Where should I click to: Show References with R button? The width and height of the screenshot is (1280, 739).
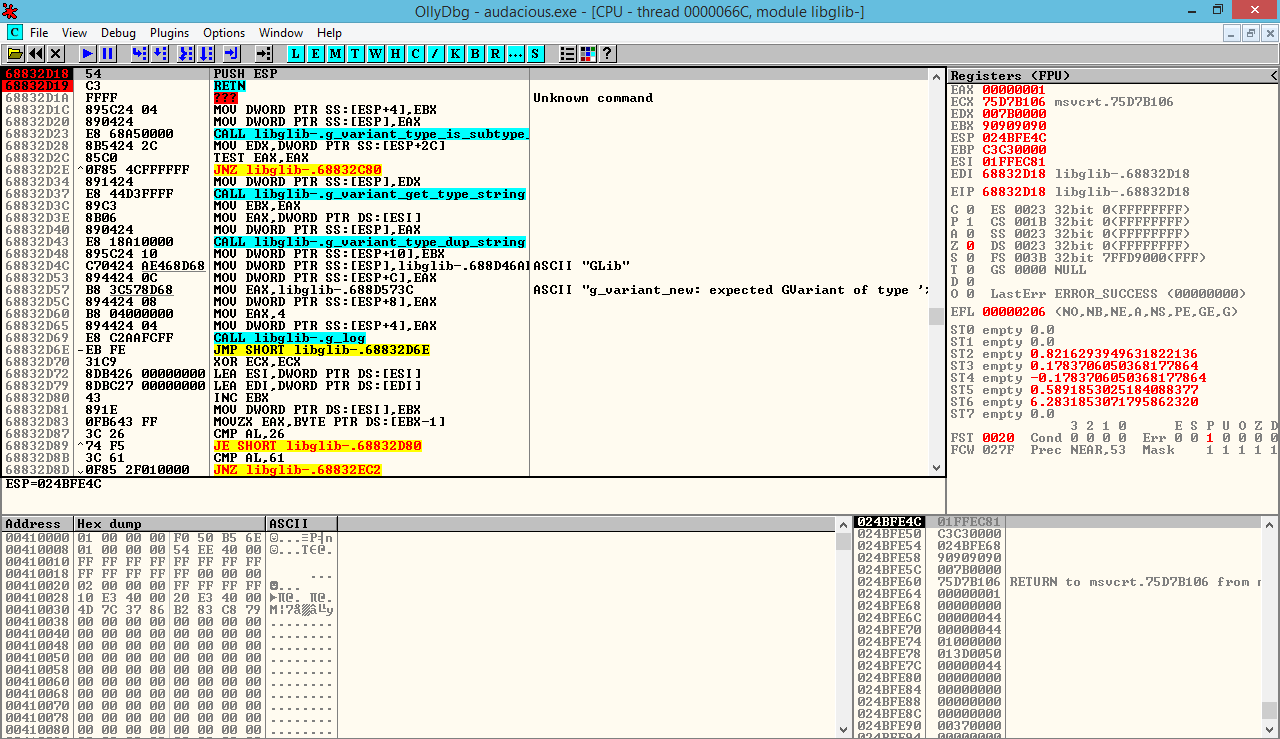(496, 53)
